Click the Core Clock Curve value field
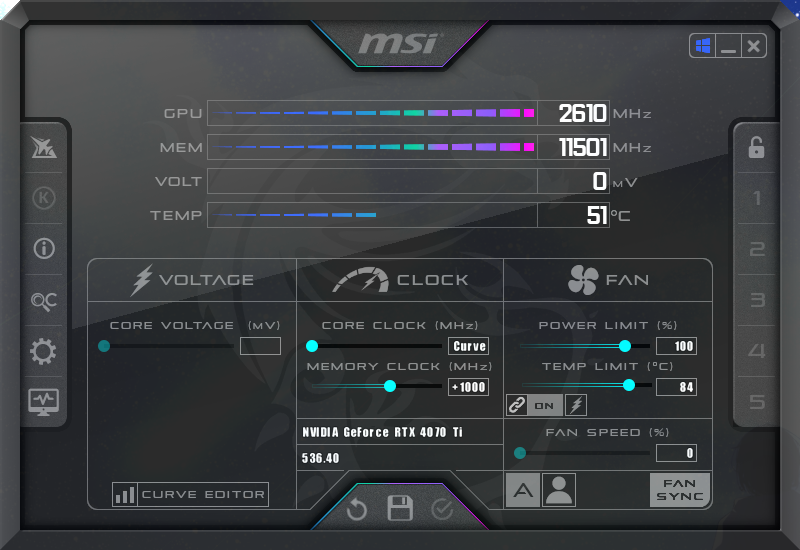800x550 pixels. [469, 346]
